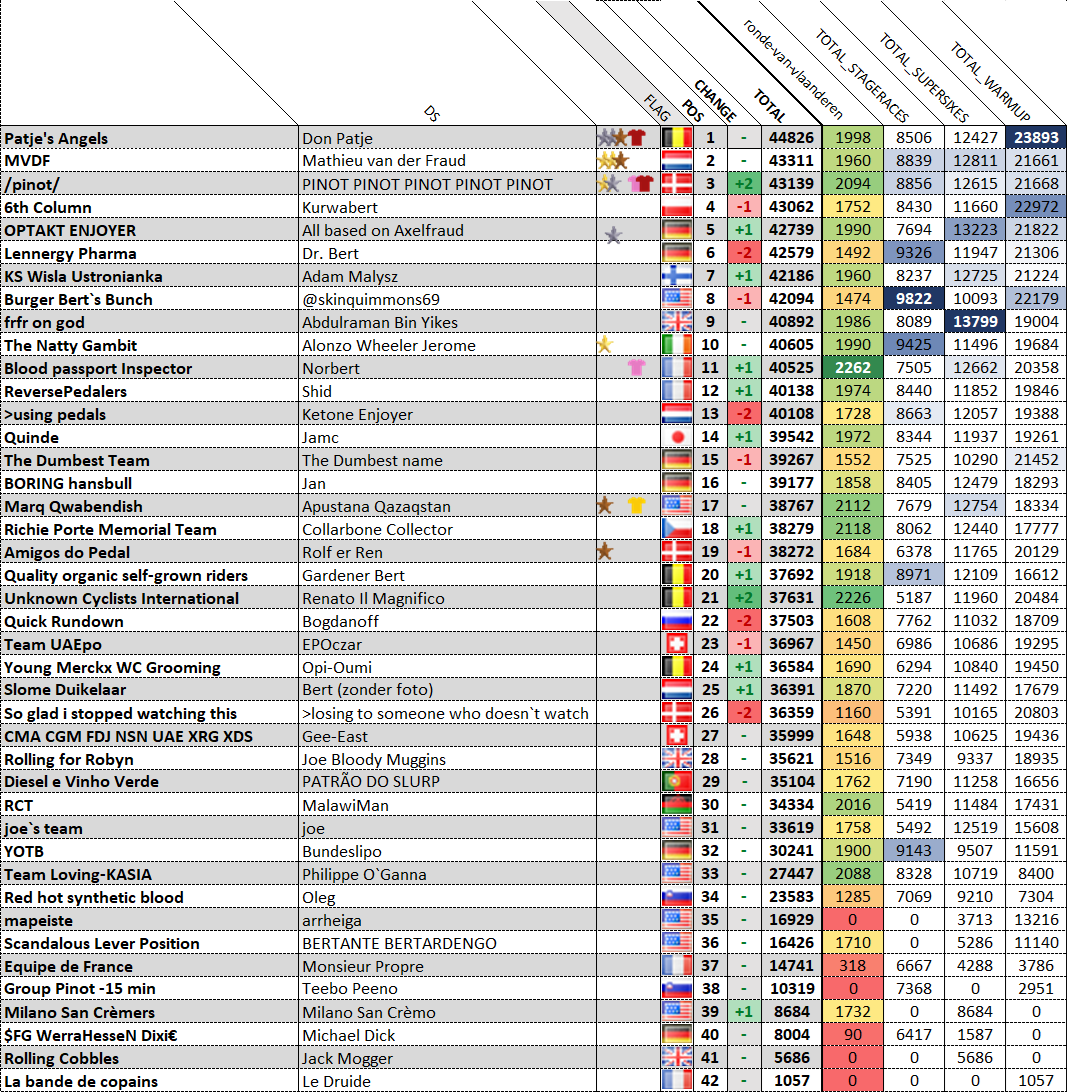This screenshot has width=1067, height=1092.
Task: Select the DS cell 'PINOT PINOT PINOT PINOT PINOT'
Action: click(447, 184)
